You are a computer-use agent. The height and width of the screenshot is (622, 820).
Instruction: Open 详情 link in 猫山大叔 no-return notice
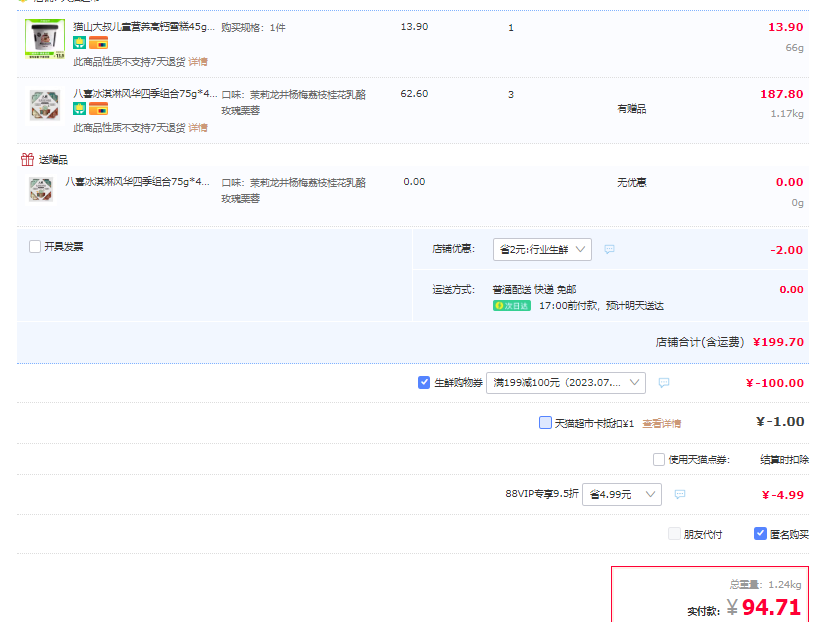[198, 62]
